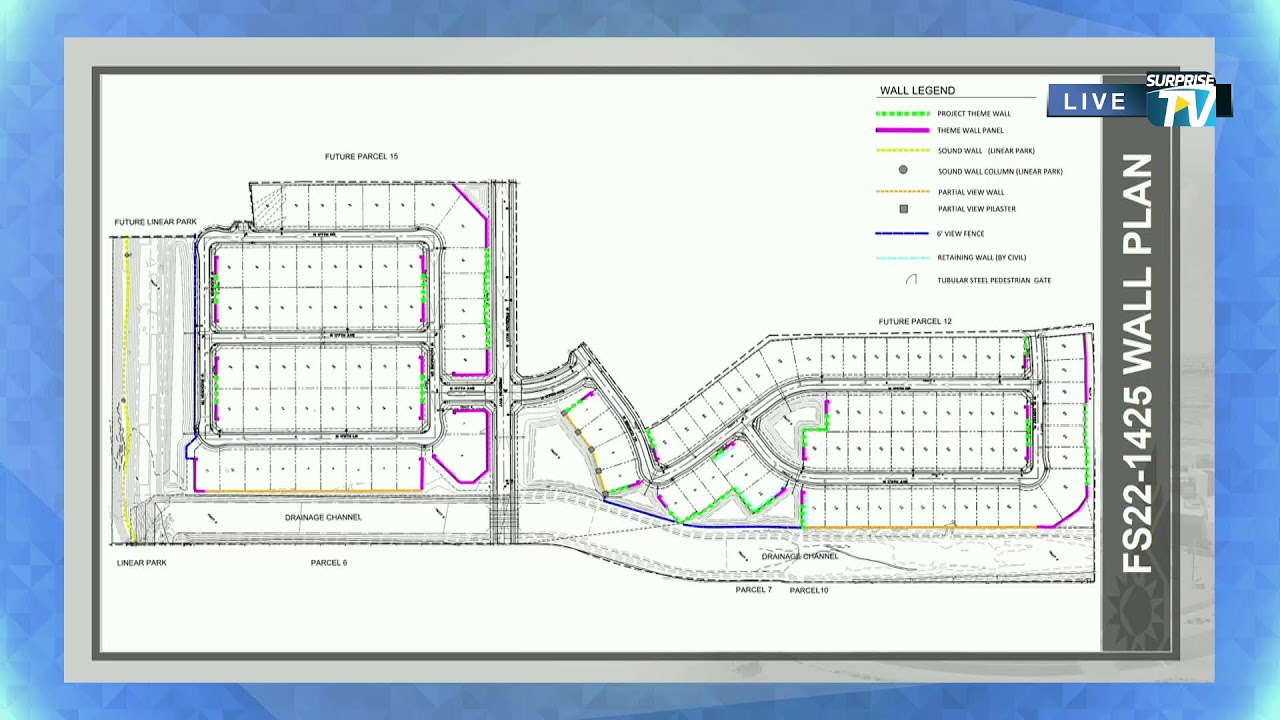Click the 'WALL LEGEND' heading
The width and height of the screenshot is (1280, 720).
(917, 91)
